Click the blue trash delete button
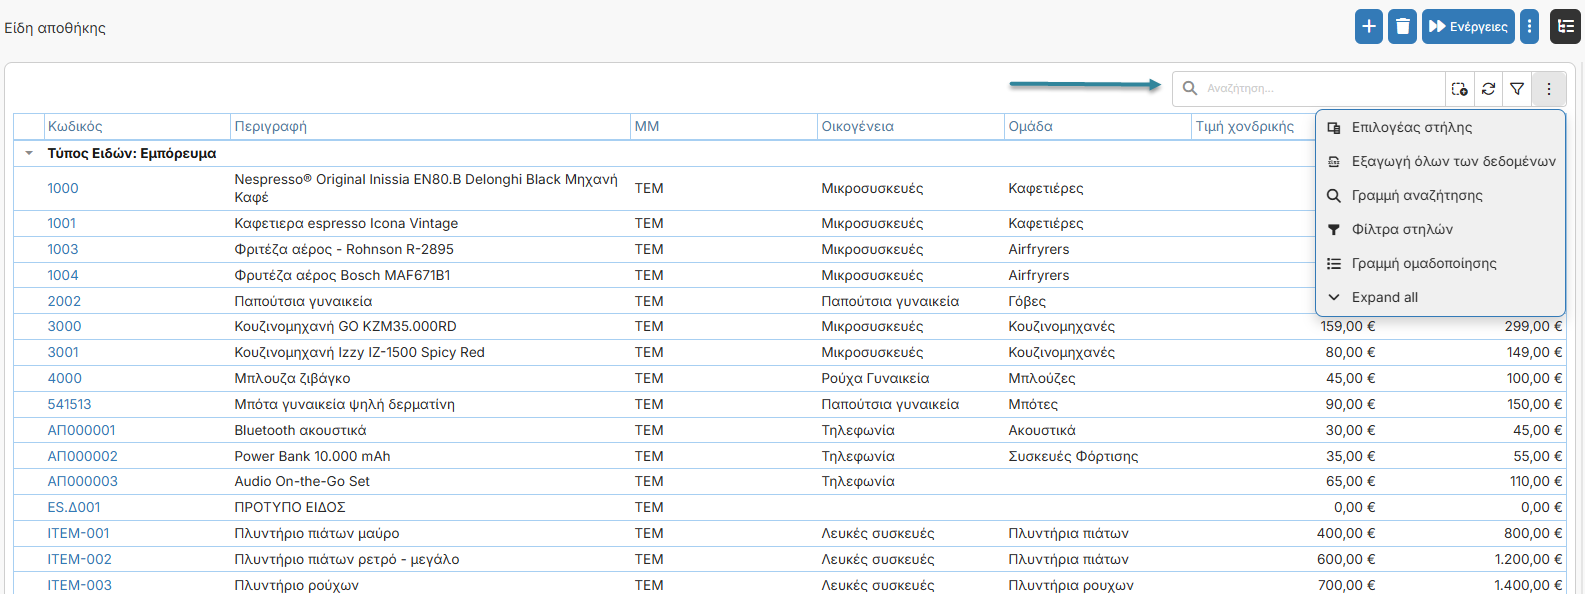Image resolution: width=1585 pixels, height=594 pixels. click(1403, 27)
